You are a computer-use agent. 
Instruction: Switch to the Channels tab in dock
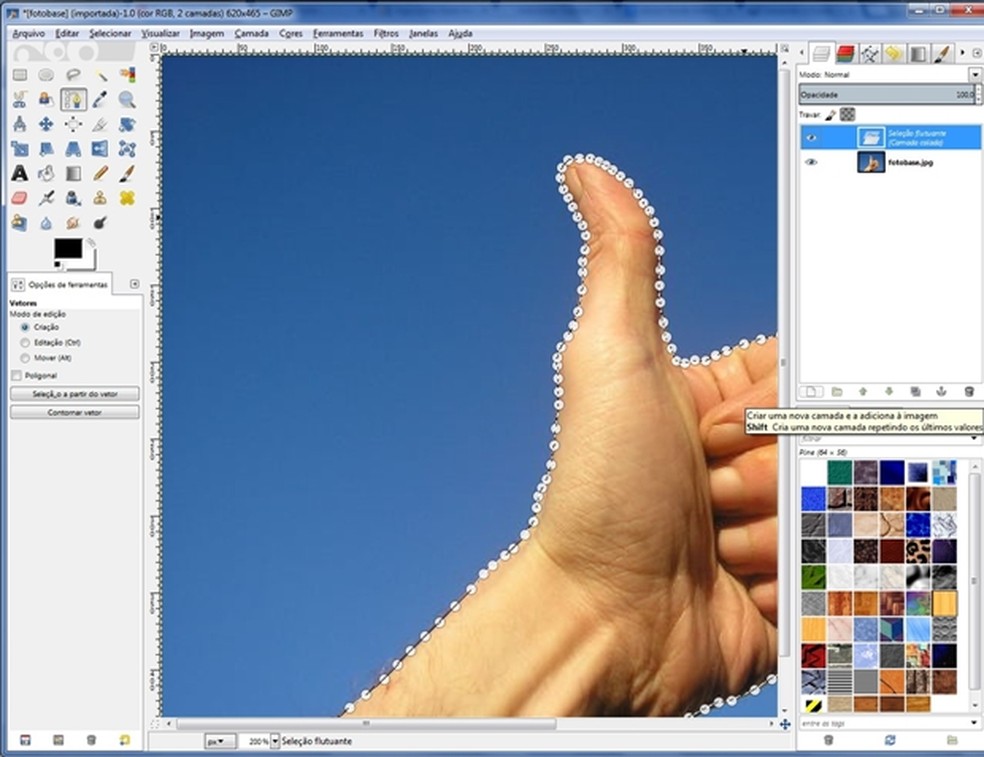(x=845, y=54)
